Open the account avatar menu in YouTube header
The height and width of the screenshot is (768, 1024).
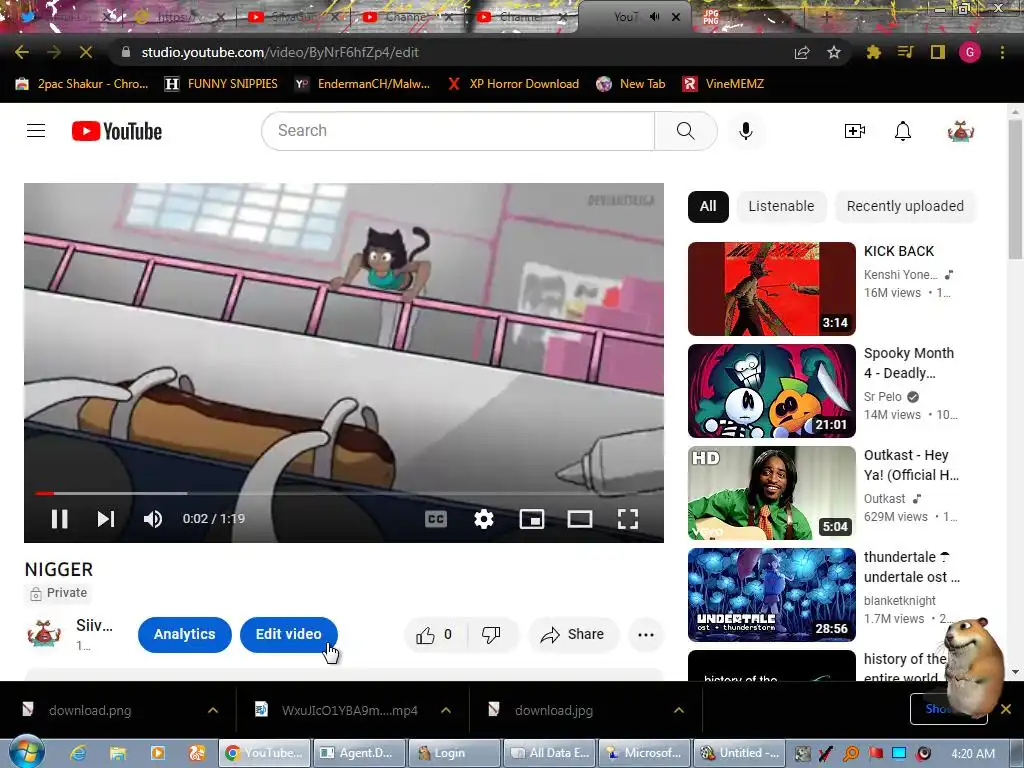tap(960, 131)
